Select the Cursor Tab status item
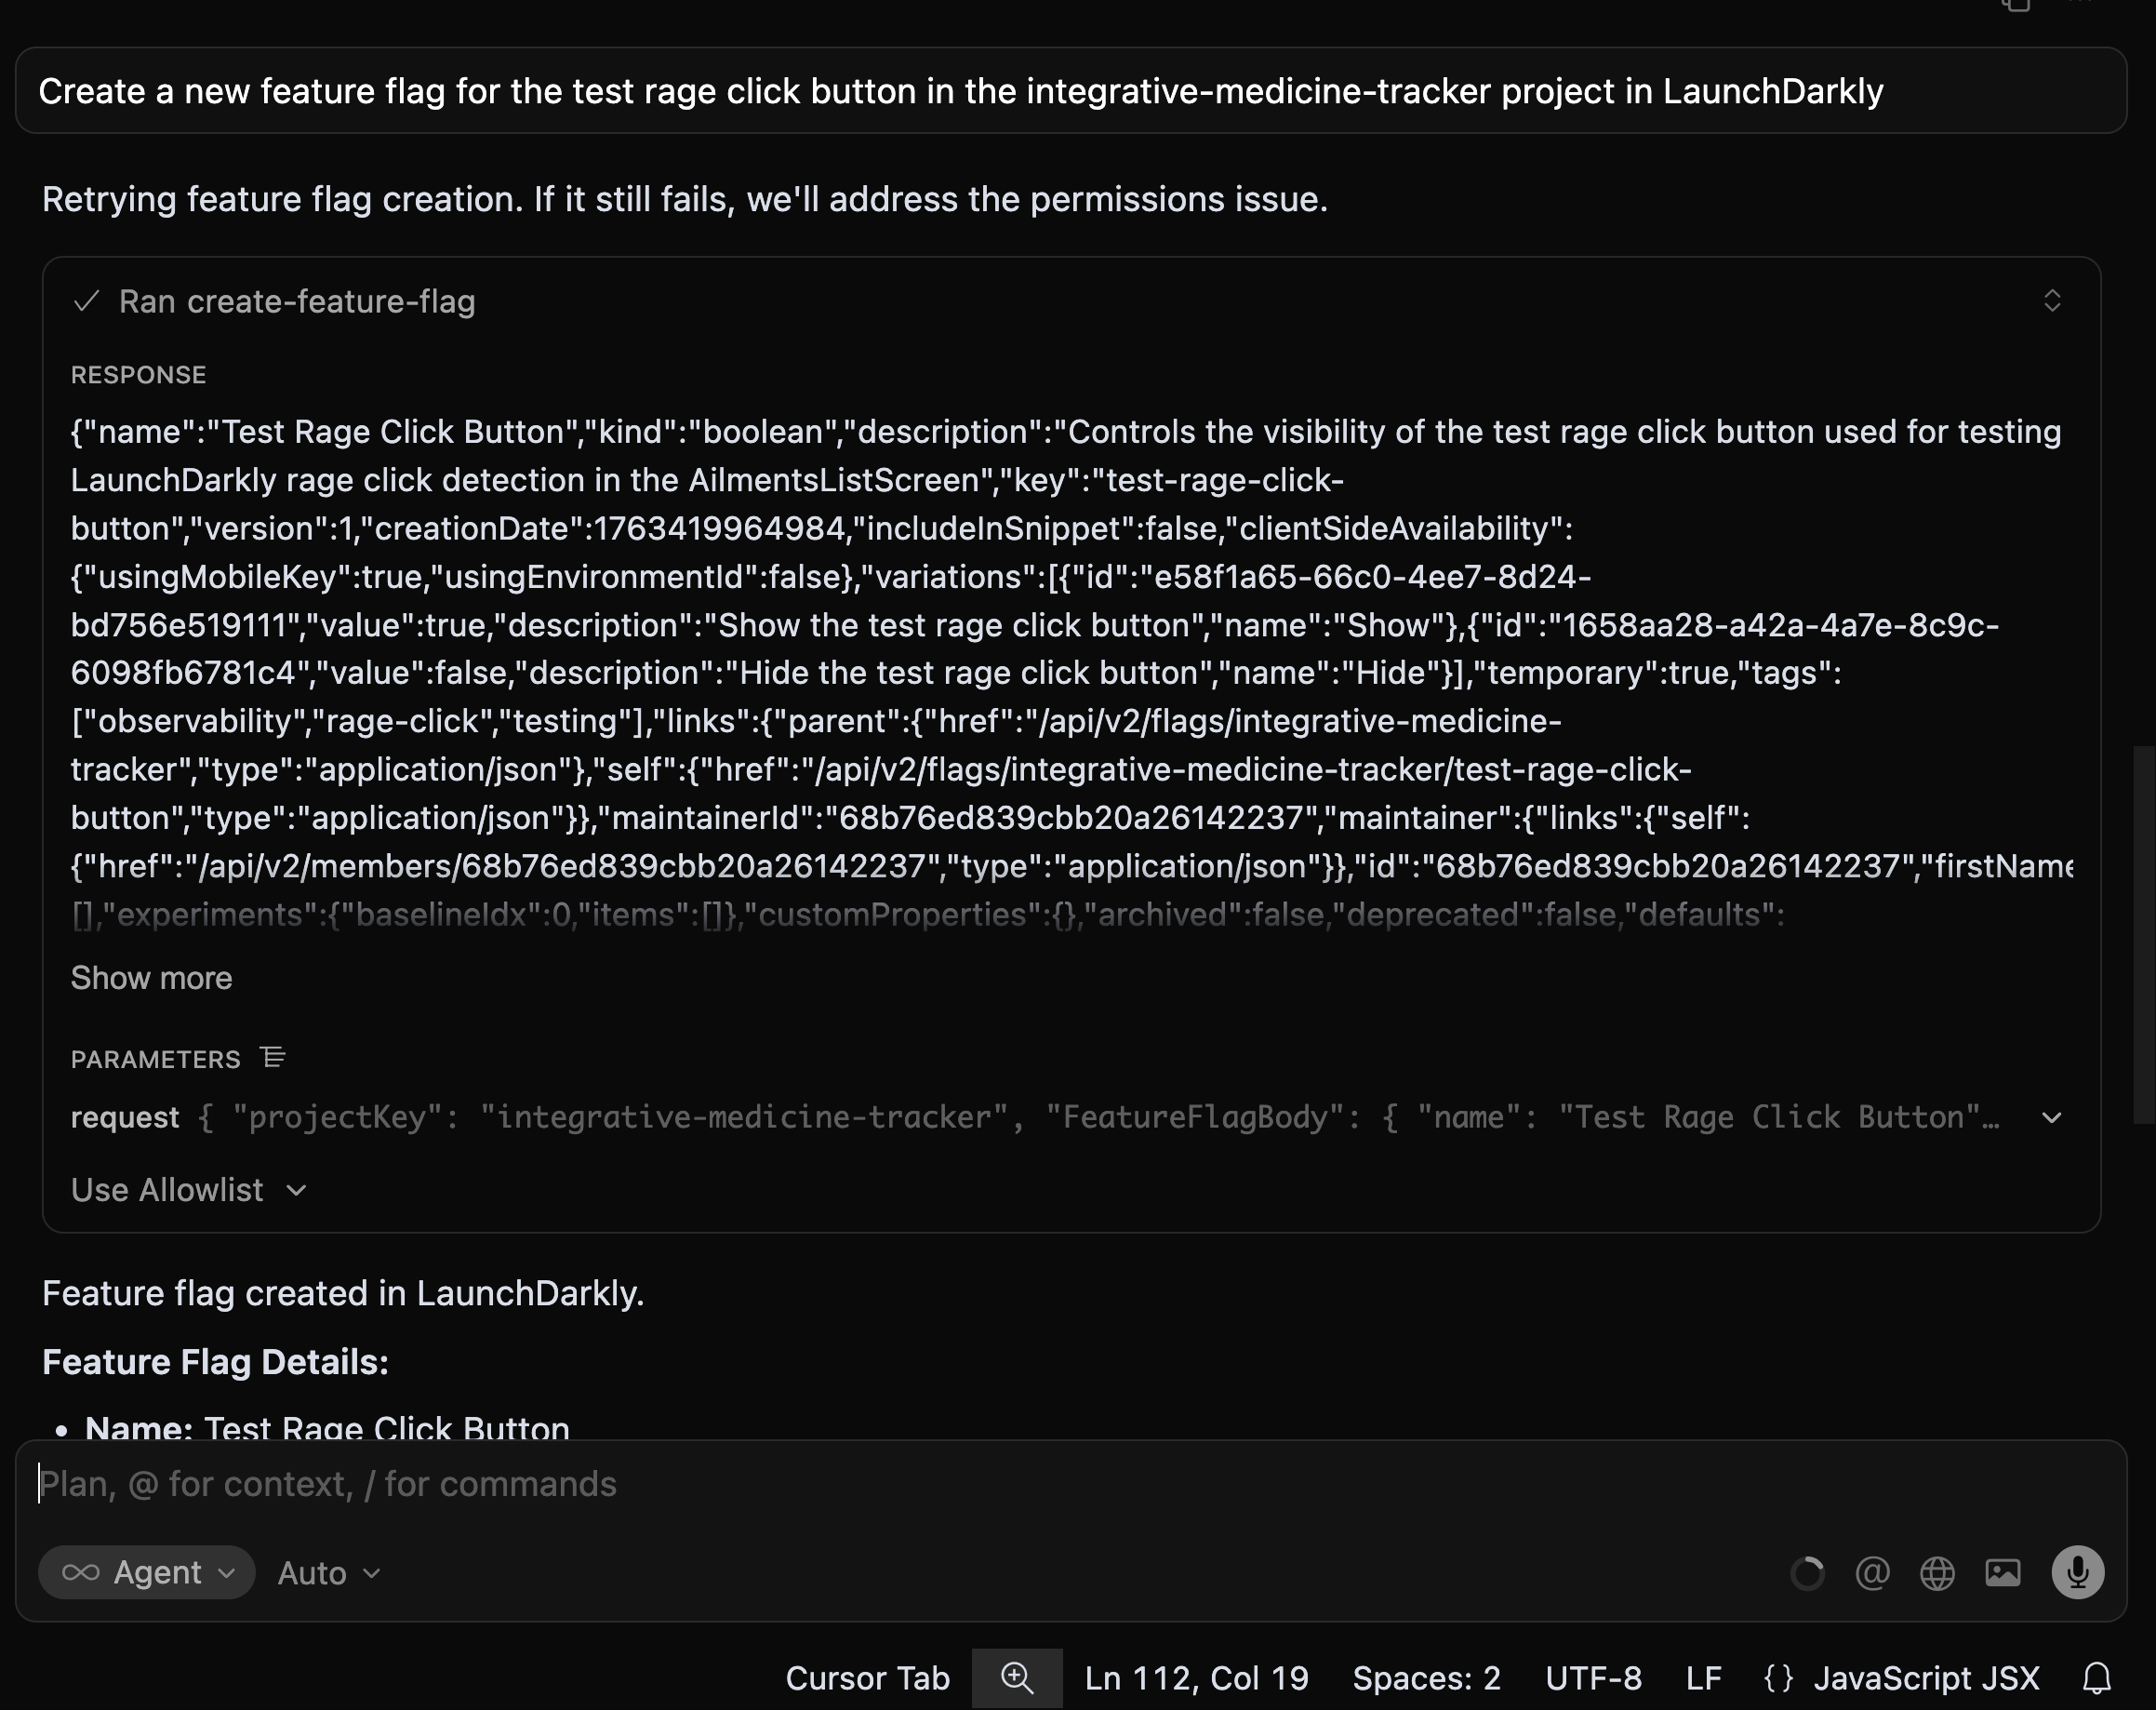Viewport: 2156px width, 1710px height. [x=866, y=1678]
